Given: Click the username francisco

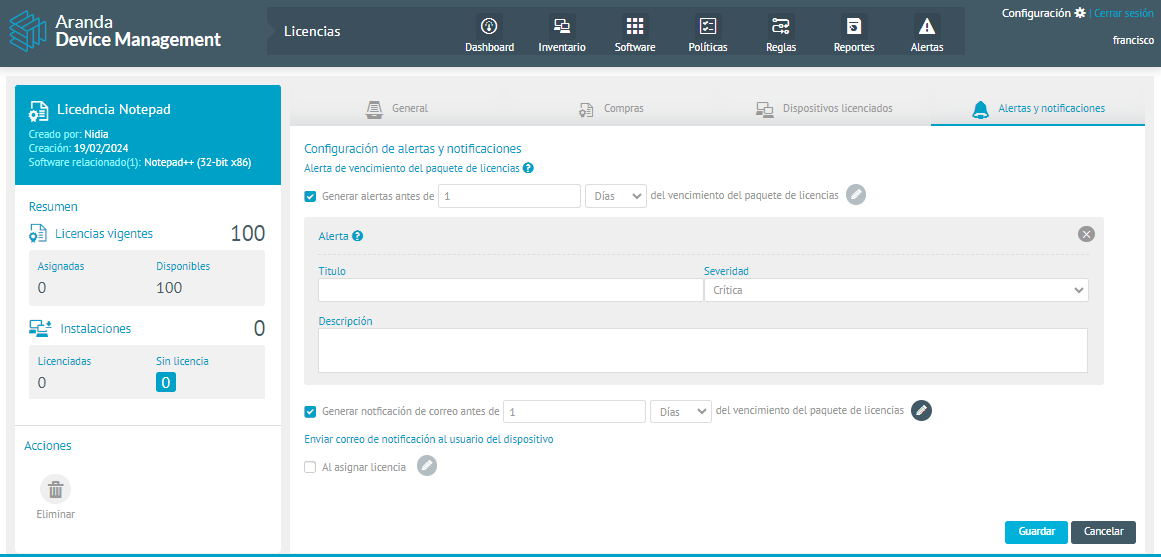Looking at the screenshot, I should tap(1133, 41).
